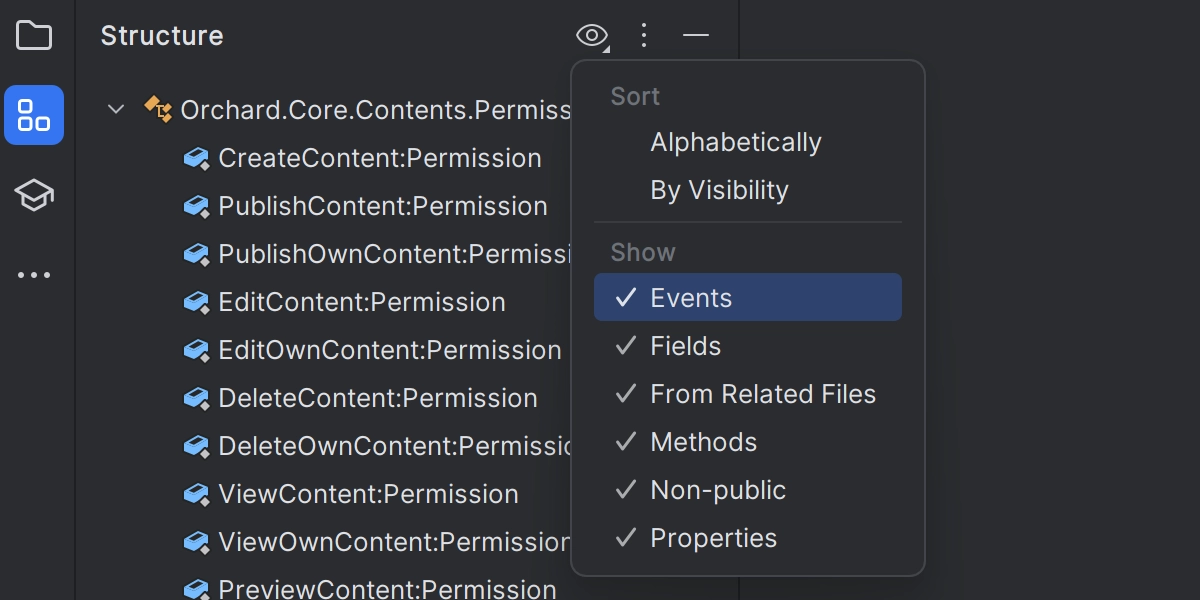The width and height of the screenshot is (1200, 600).
Task: Open the Project folder tool window icon
Action: point(34,36)
